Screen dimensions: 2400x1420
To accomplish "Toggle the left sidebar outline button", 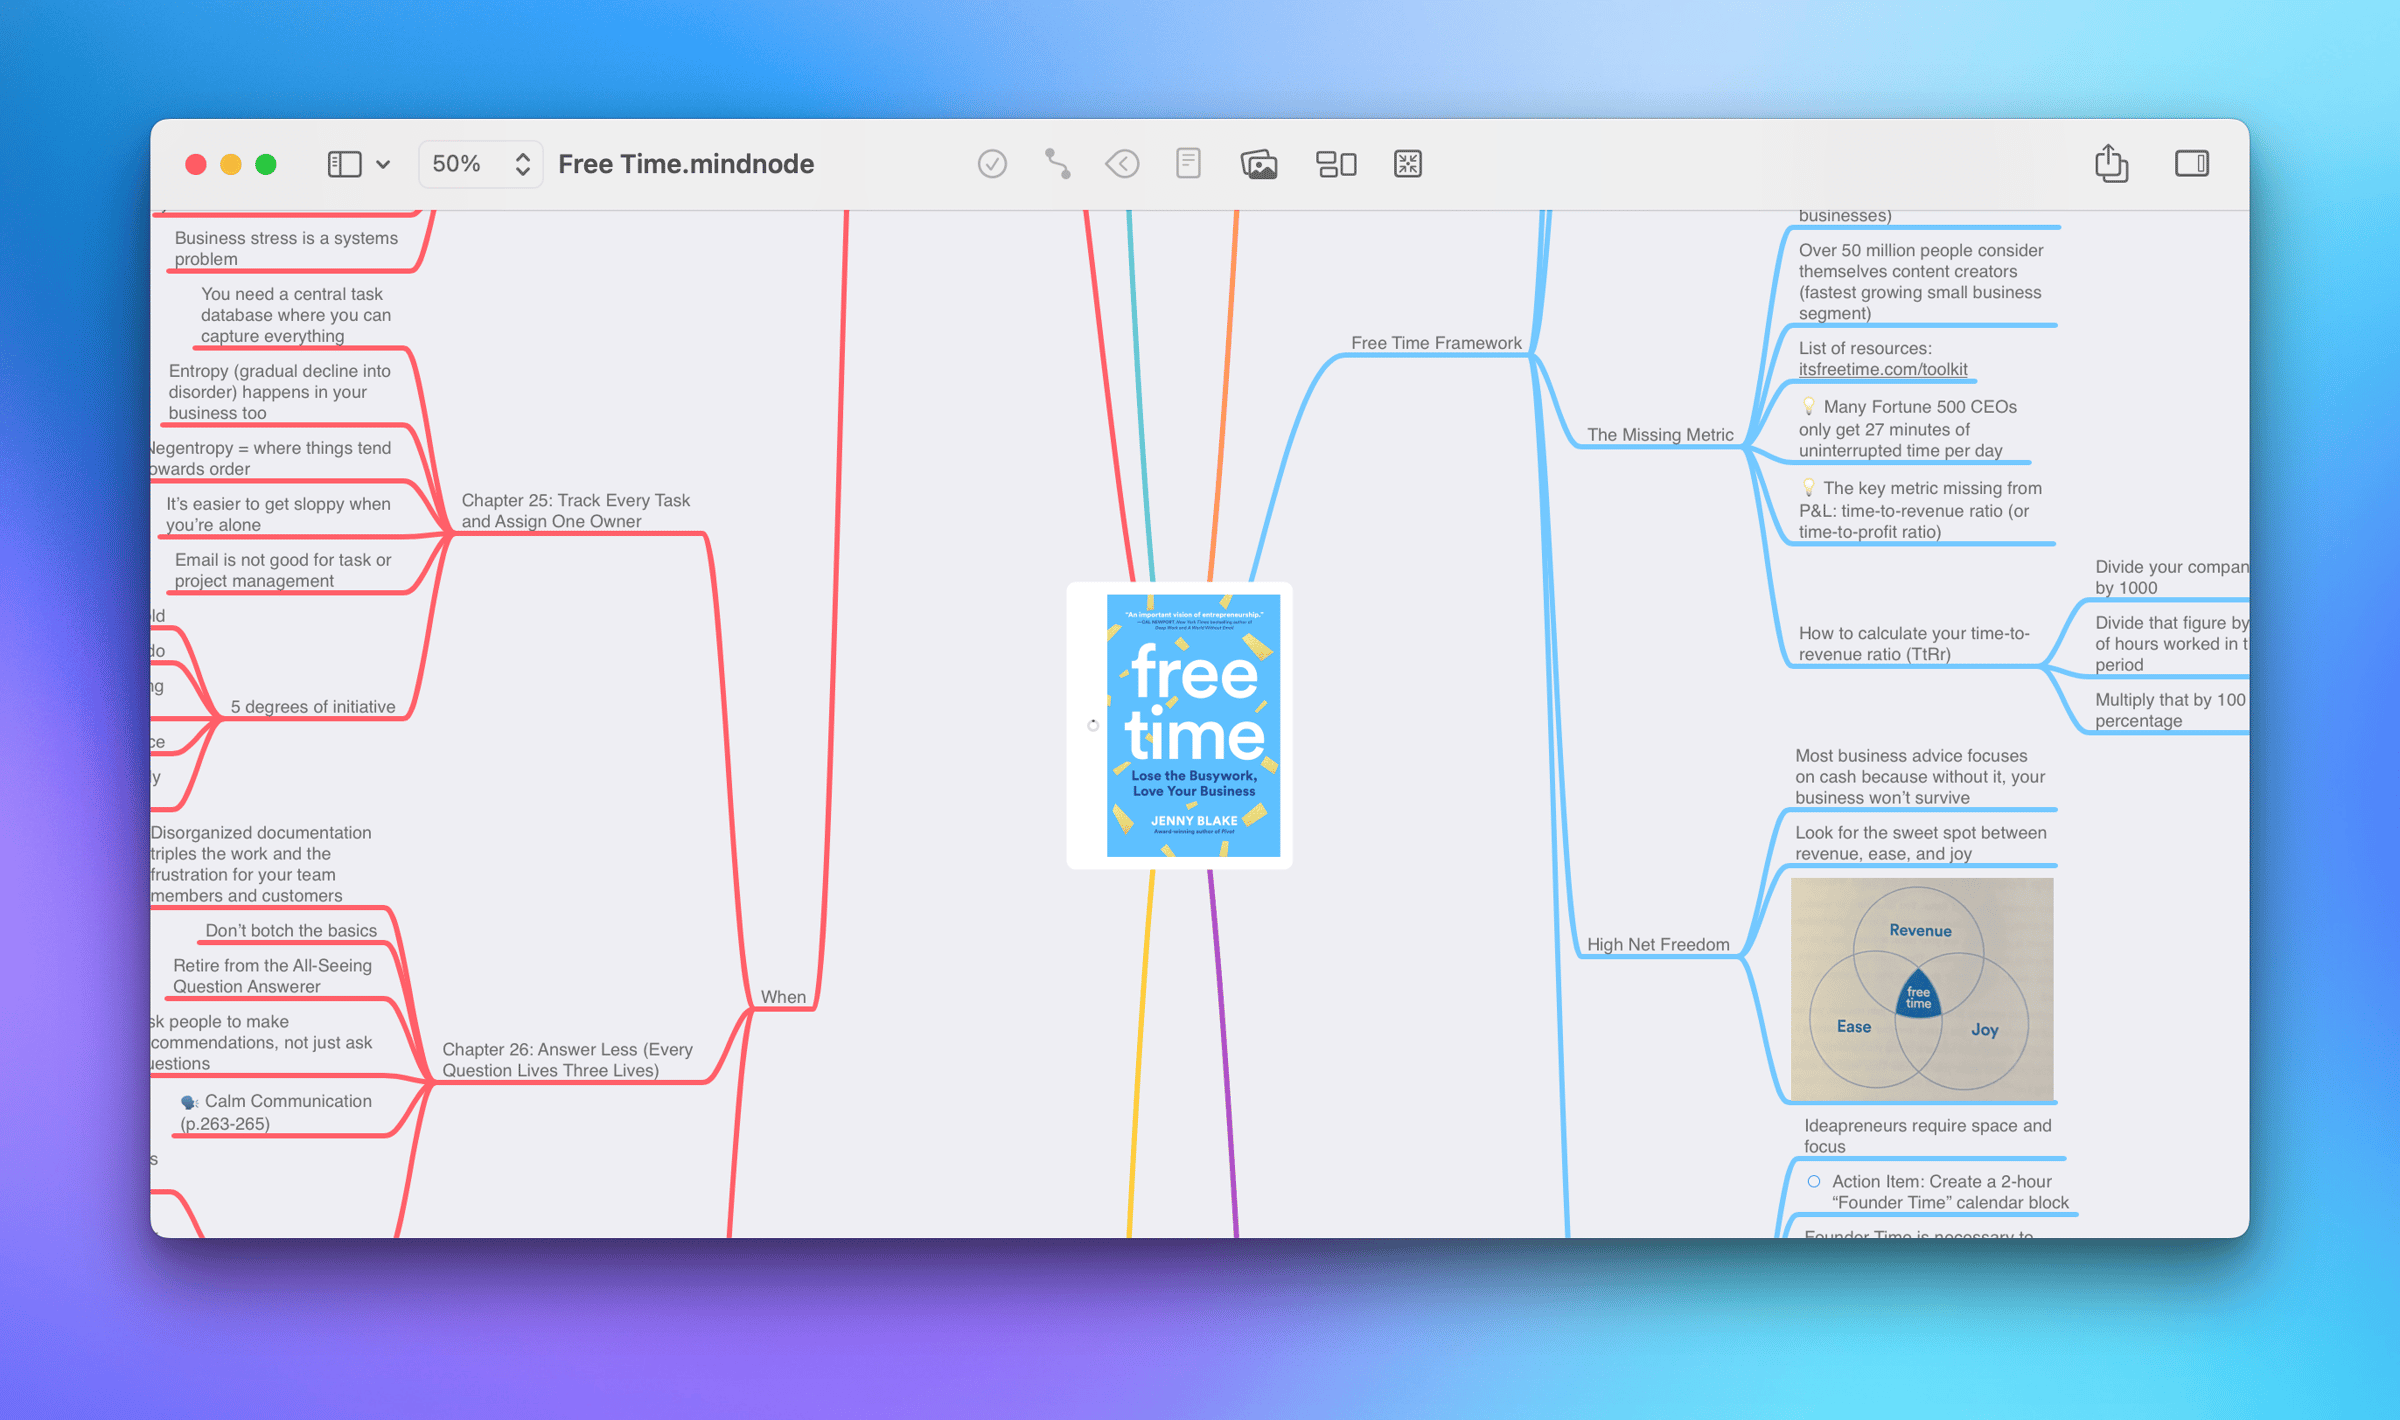I will coord(344,164).
